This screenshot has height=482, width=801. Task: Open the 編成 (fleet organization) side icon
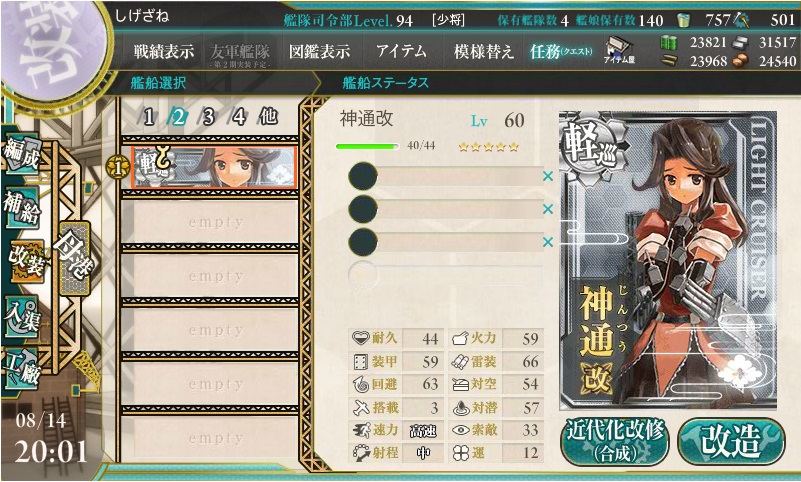[21, 154]
